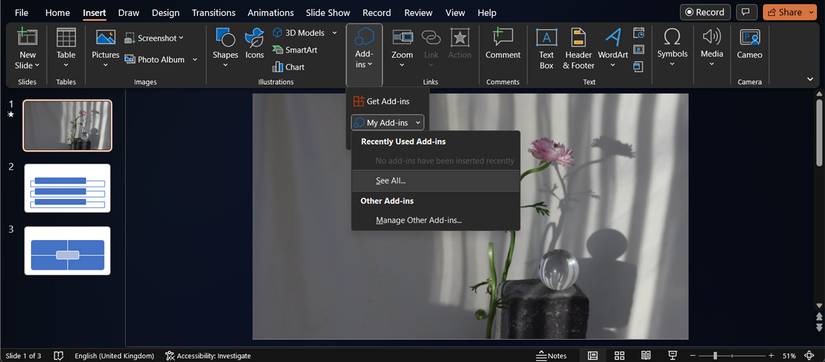Click the zoom in plus button
825x362 pixels.
coord(771,356)
